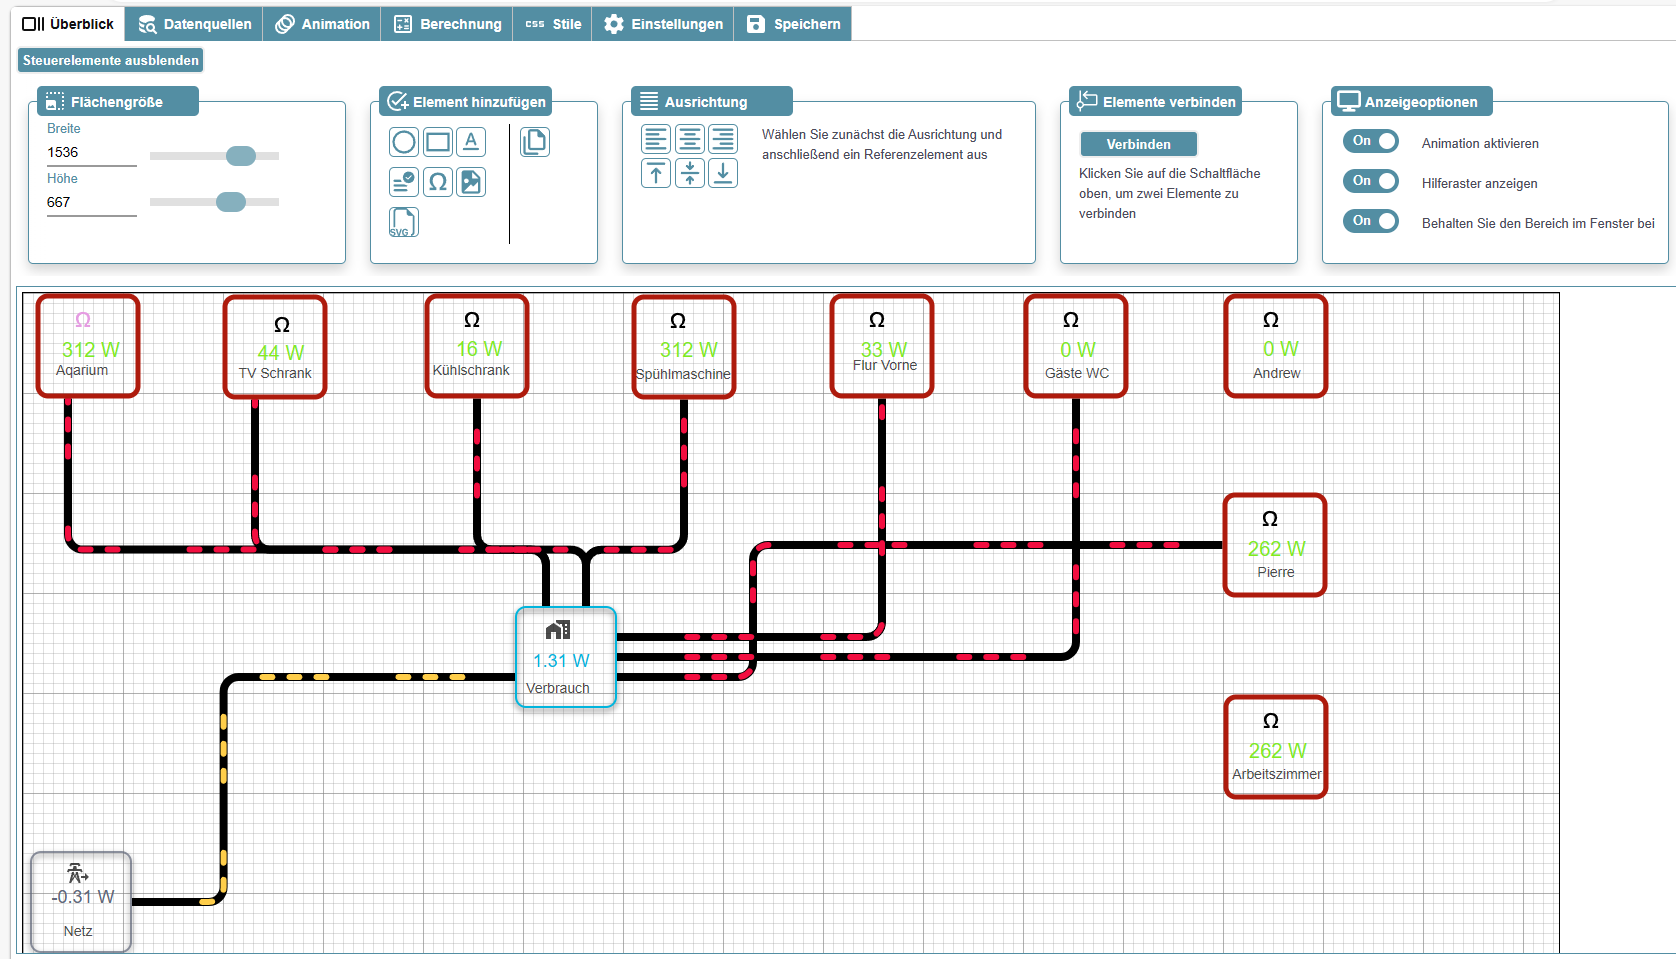
Task: Toggle 'Hilferaster anzeigen' switch
Action: pos(1371,181)
